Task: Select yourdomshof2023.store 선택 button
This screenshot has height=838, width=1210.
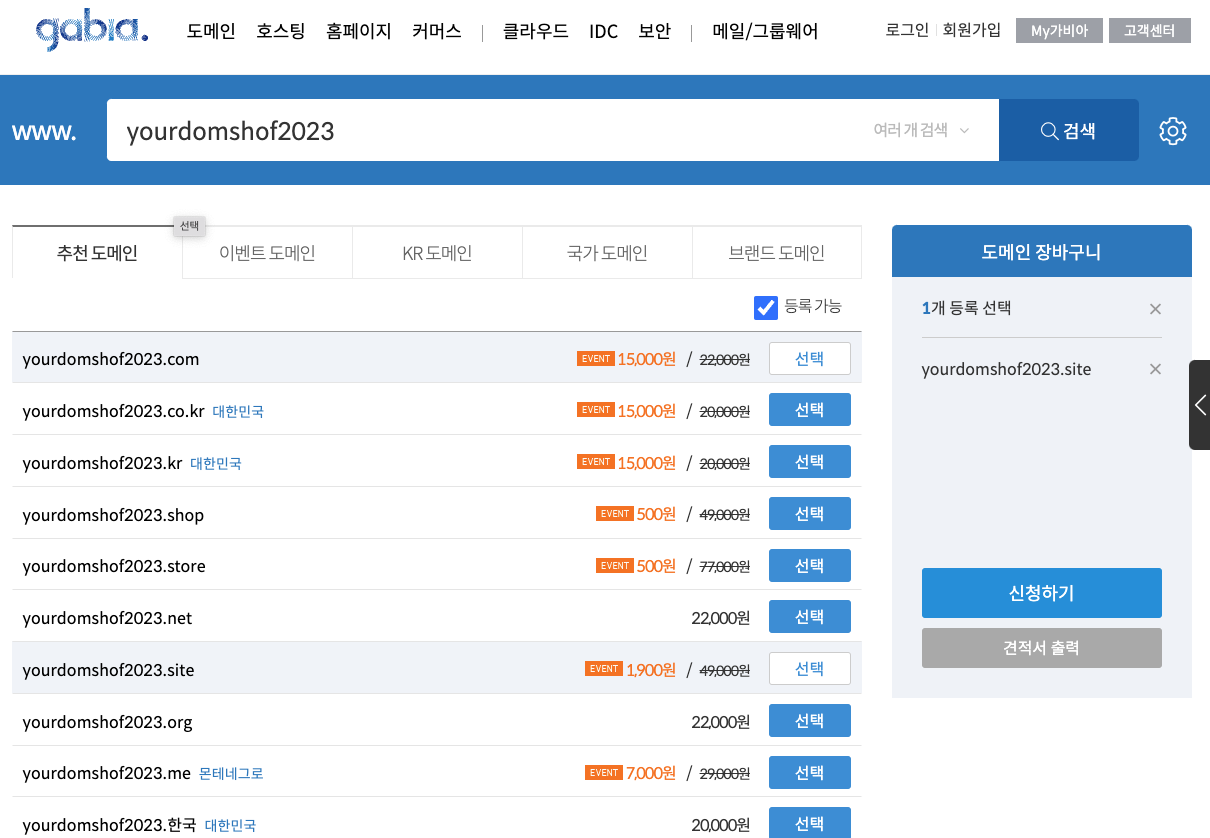Action: point(810,566)
